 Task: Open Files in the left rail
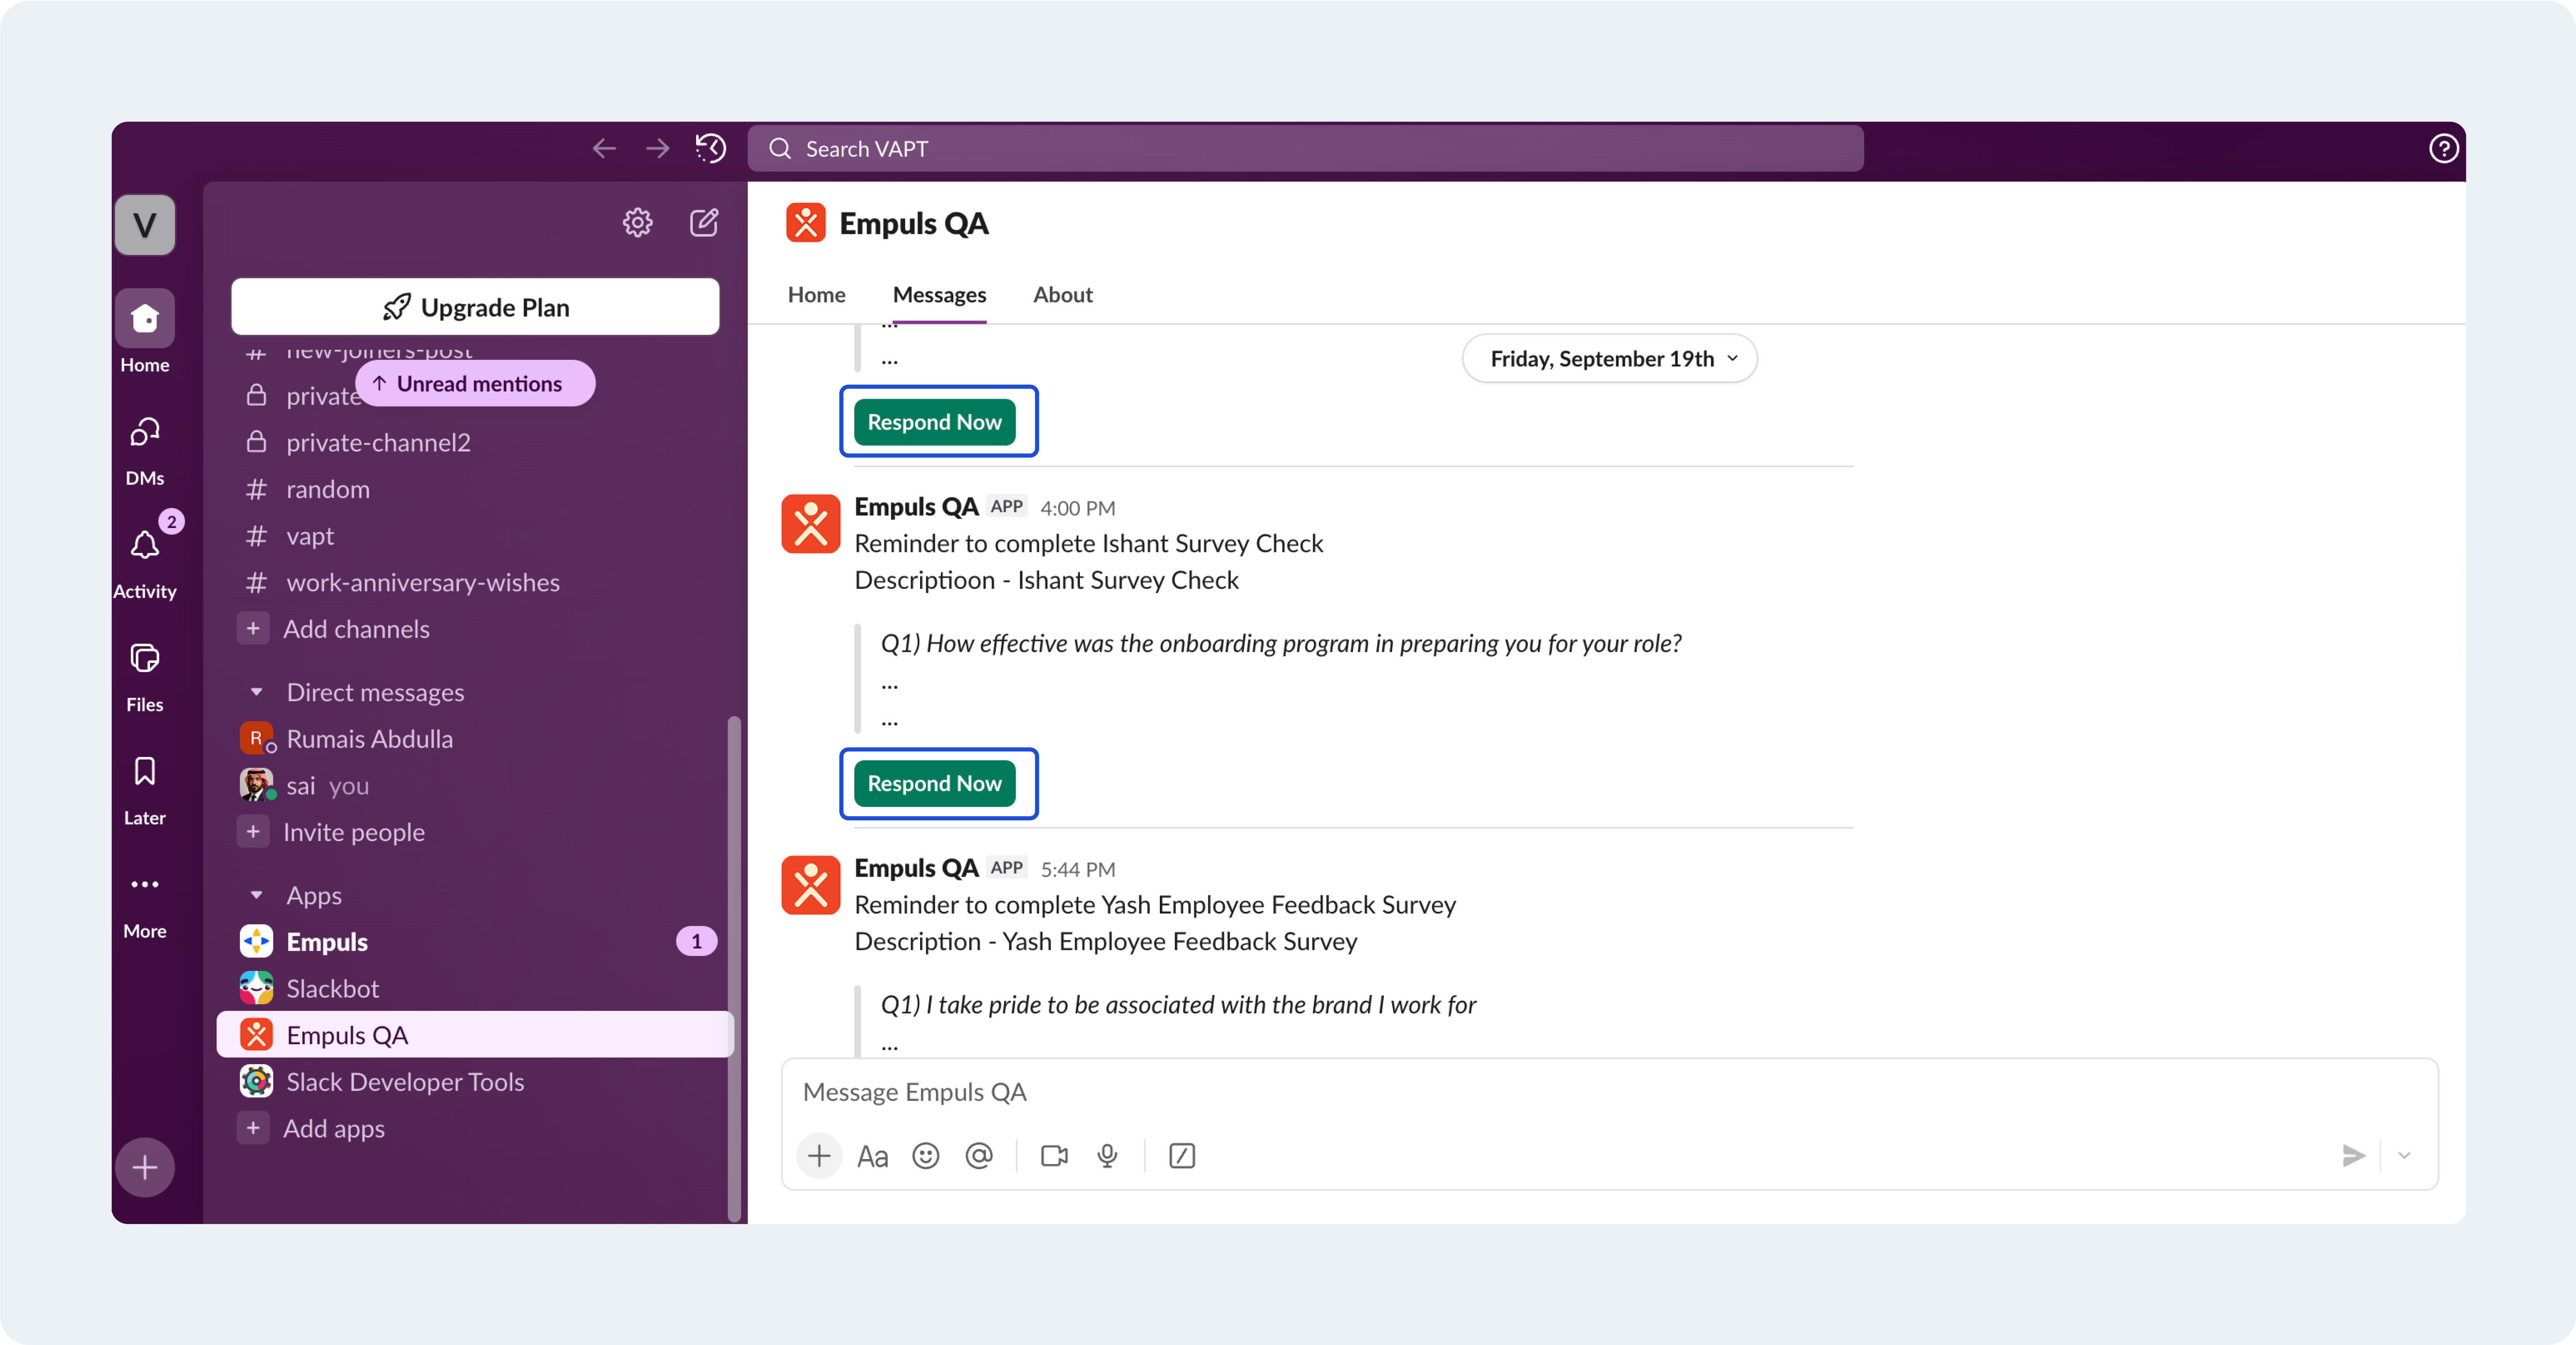pos(145,677)
